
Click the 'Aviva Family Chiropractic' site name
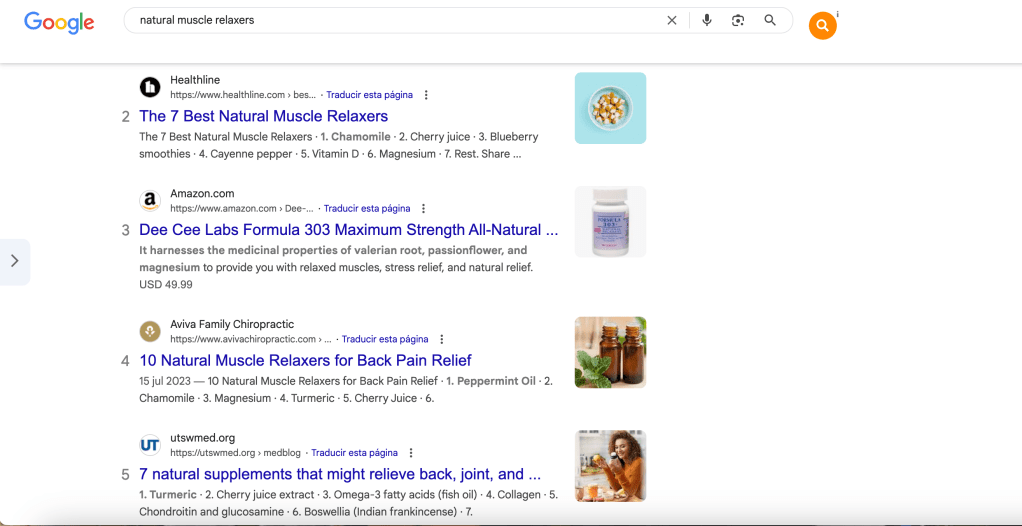point(232,324)
